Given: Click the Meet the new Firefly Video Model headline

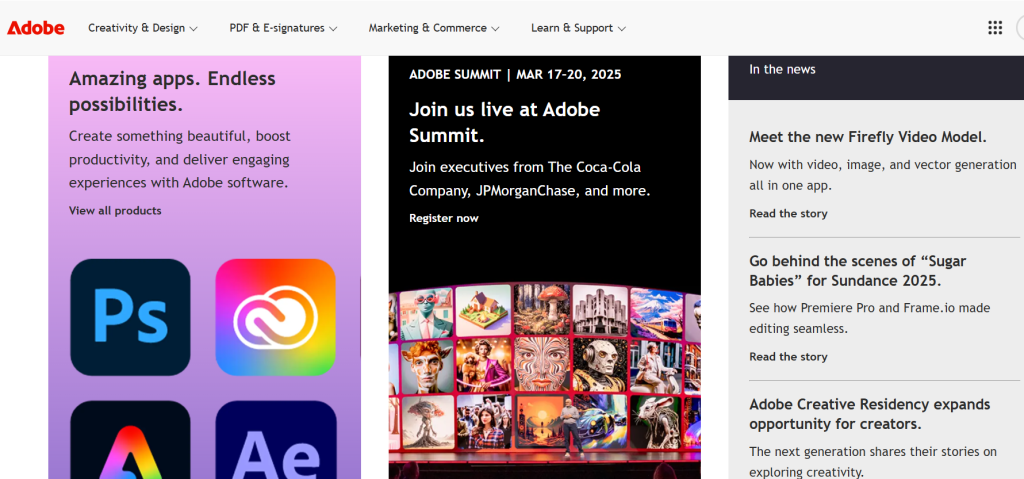Looking at the screenshot, I should point(868,137).
